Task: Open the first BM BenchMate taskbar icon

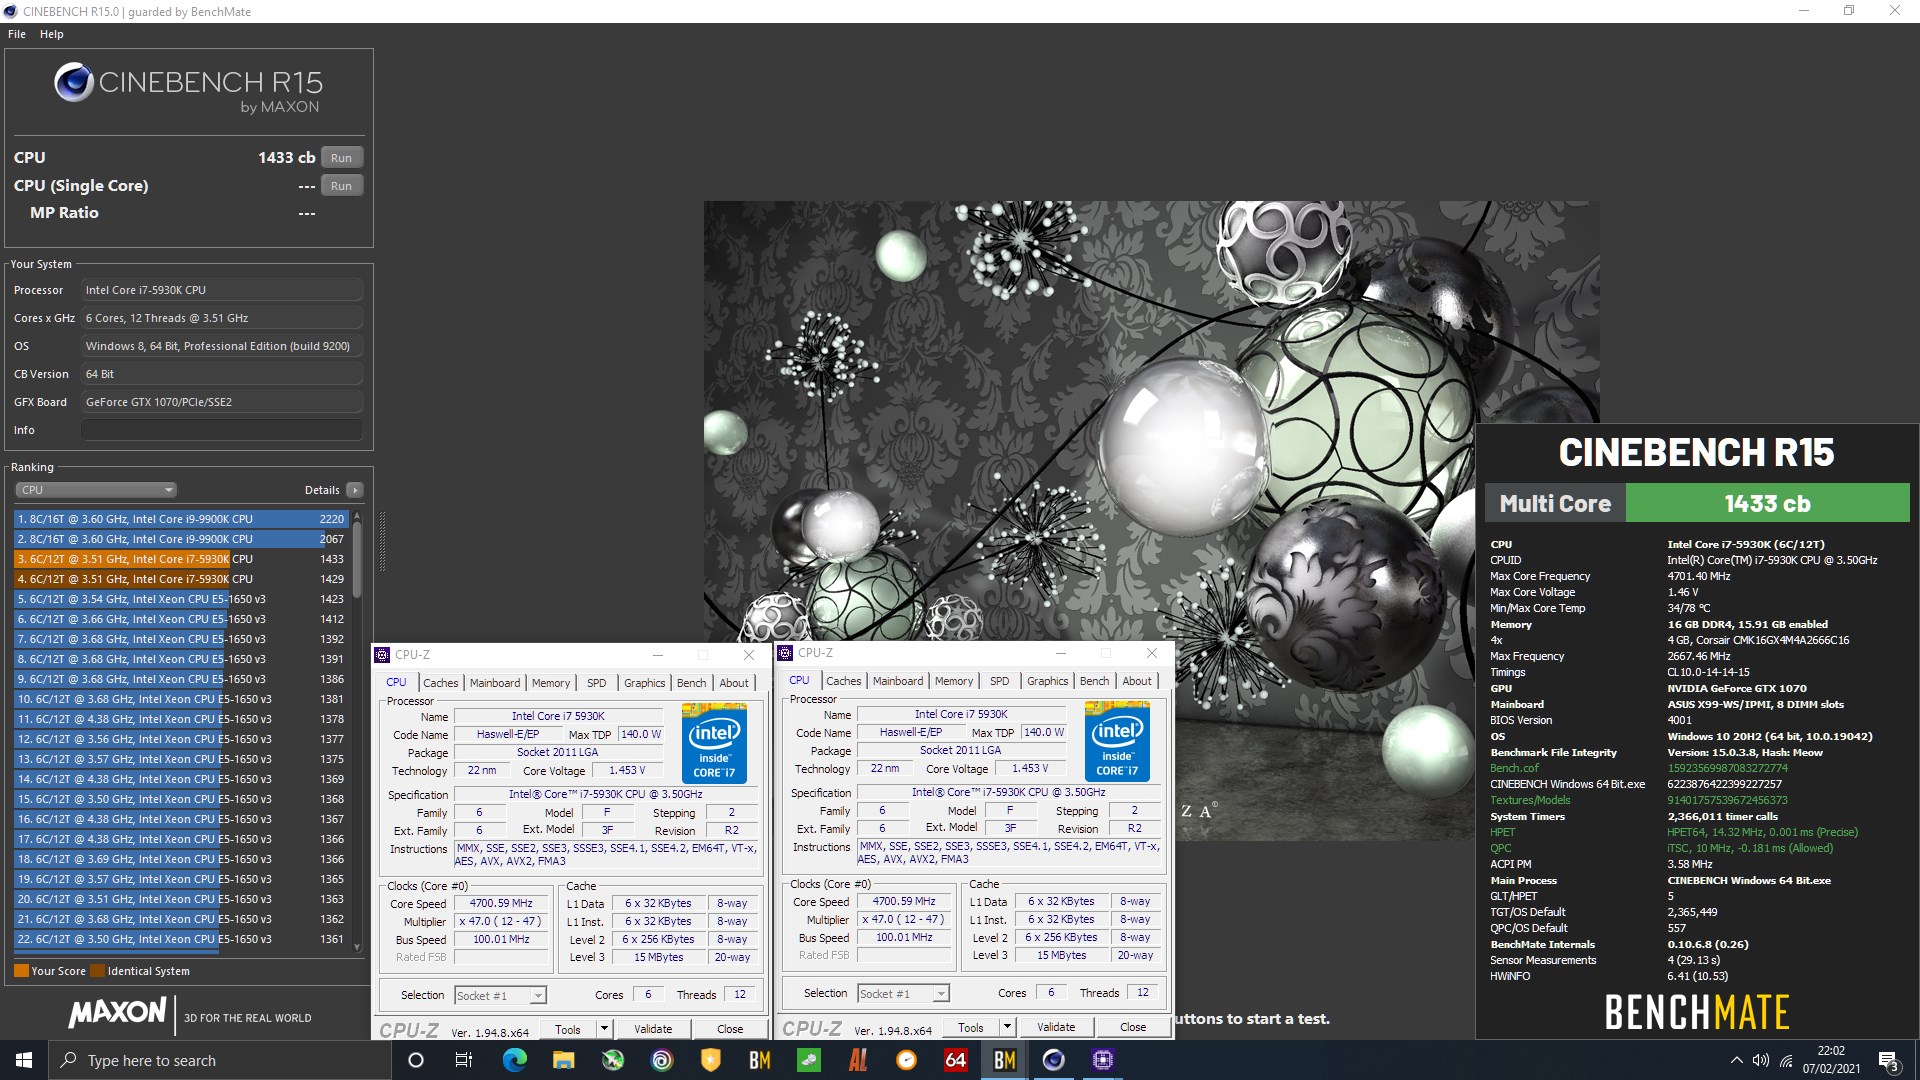Action: pyautogui.click(x=760, y=1060)
